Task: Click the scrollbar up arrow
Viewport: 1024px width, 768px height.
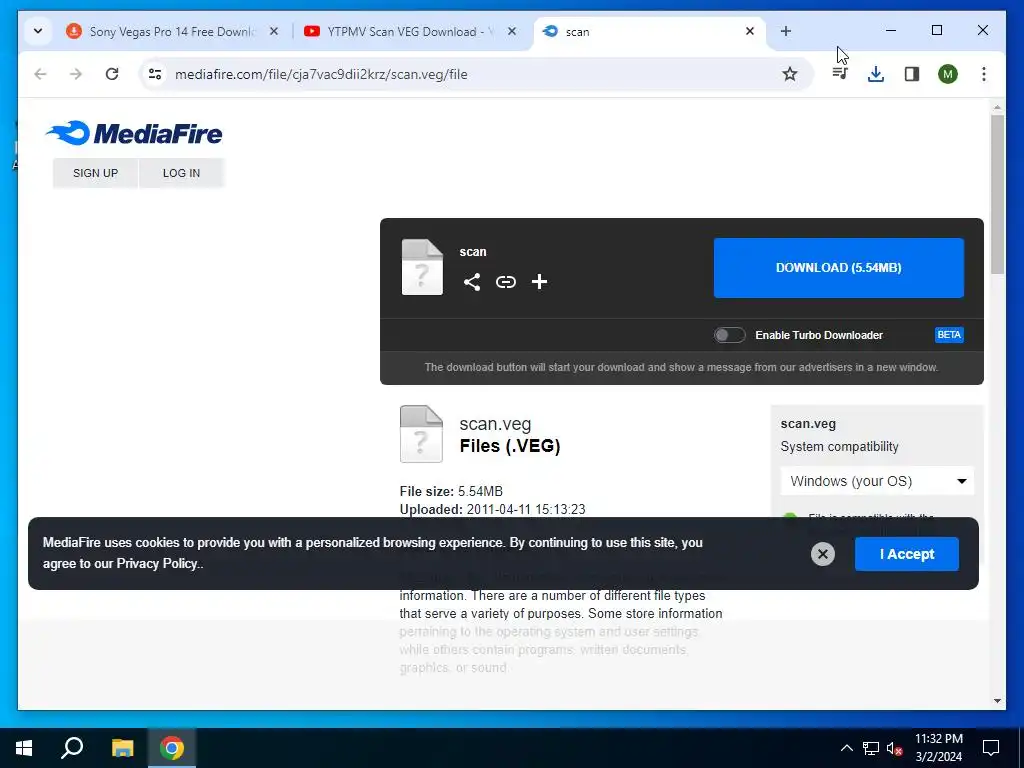Action: 997,106
